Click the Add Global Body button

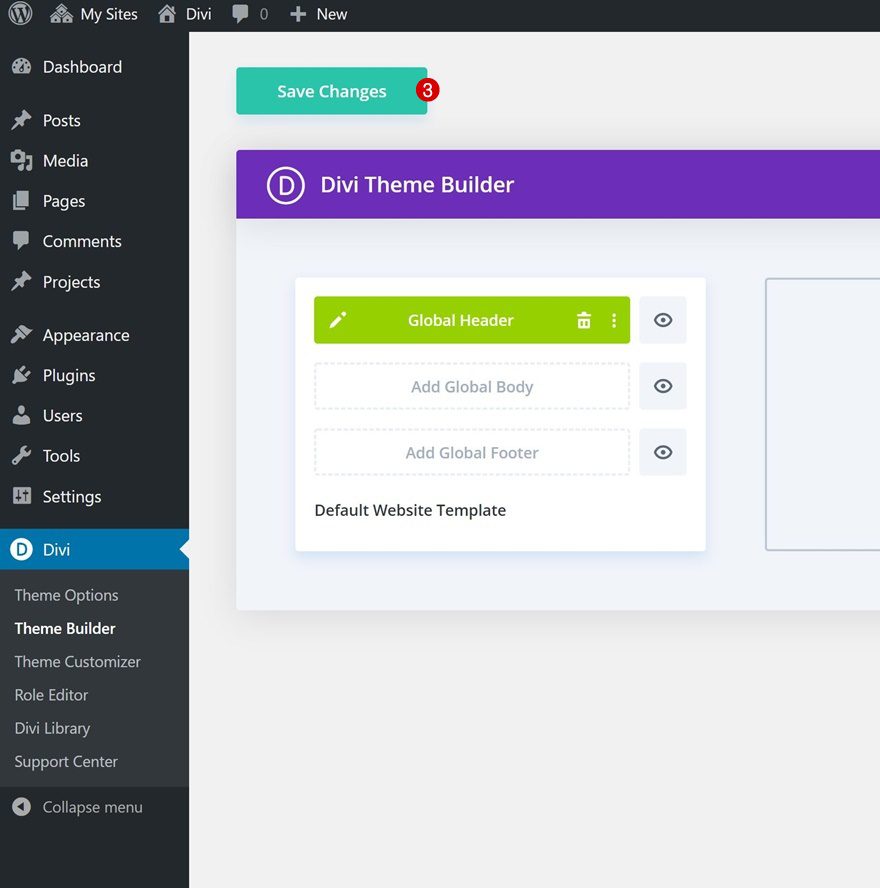click(x=471, y=386)
